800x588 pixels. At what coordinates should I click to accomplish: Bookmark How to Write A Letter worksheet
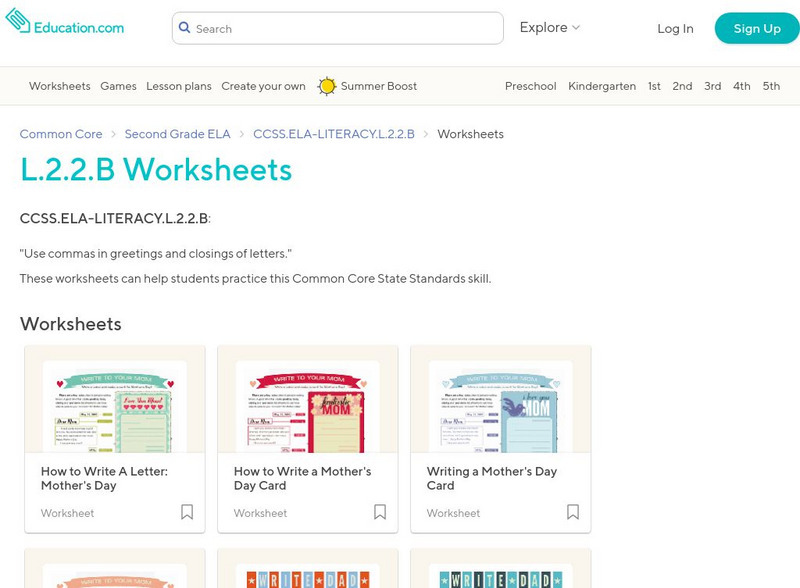pyautogui.click(x=187, y=512)
